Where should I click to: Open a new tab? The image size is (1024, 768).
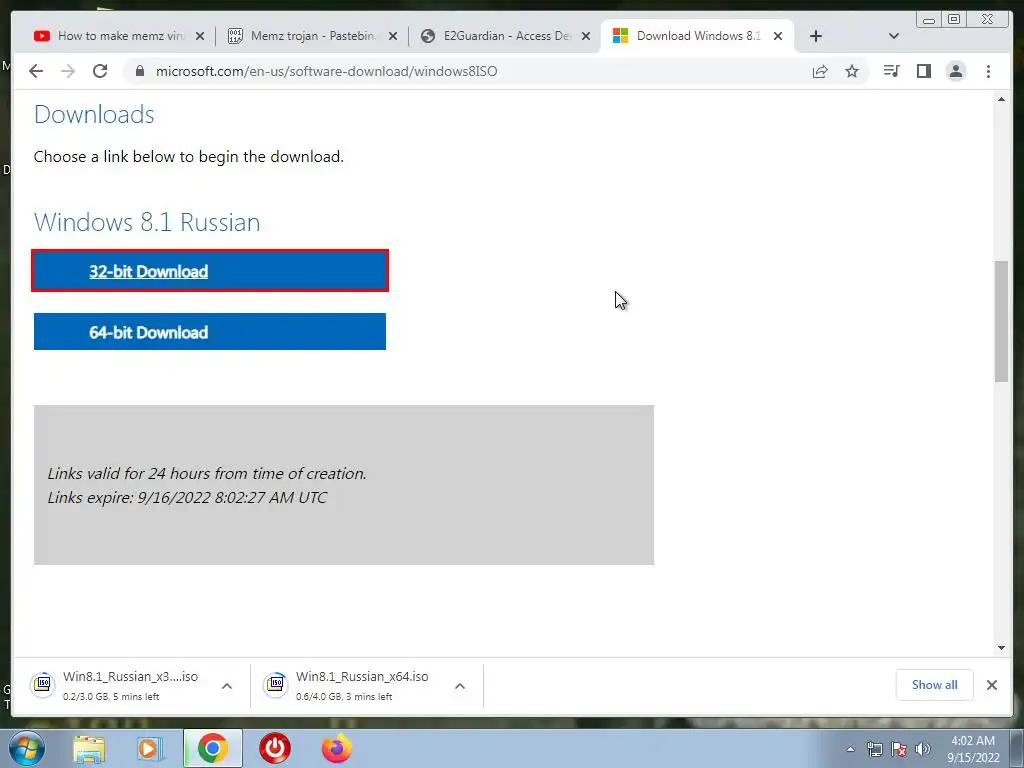816,36
